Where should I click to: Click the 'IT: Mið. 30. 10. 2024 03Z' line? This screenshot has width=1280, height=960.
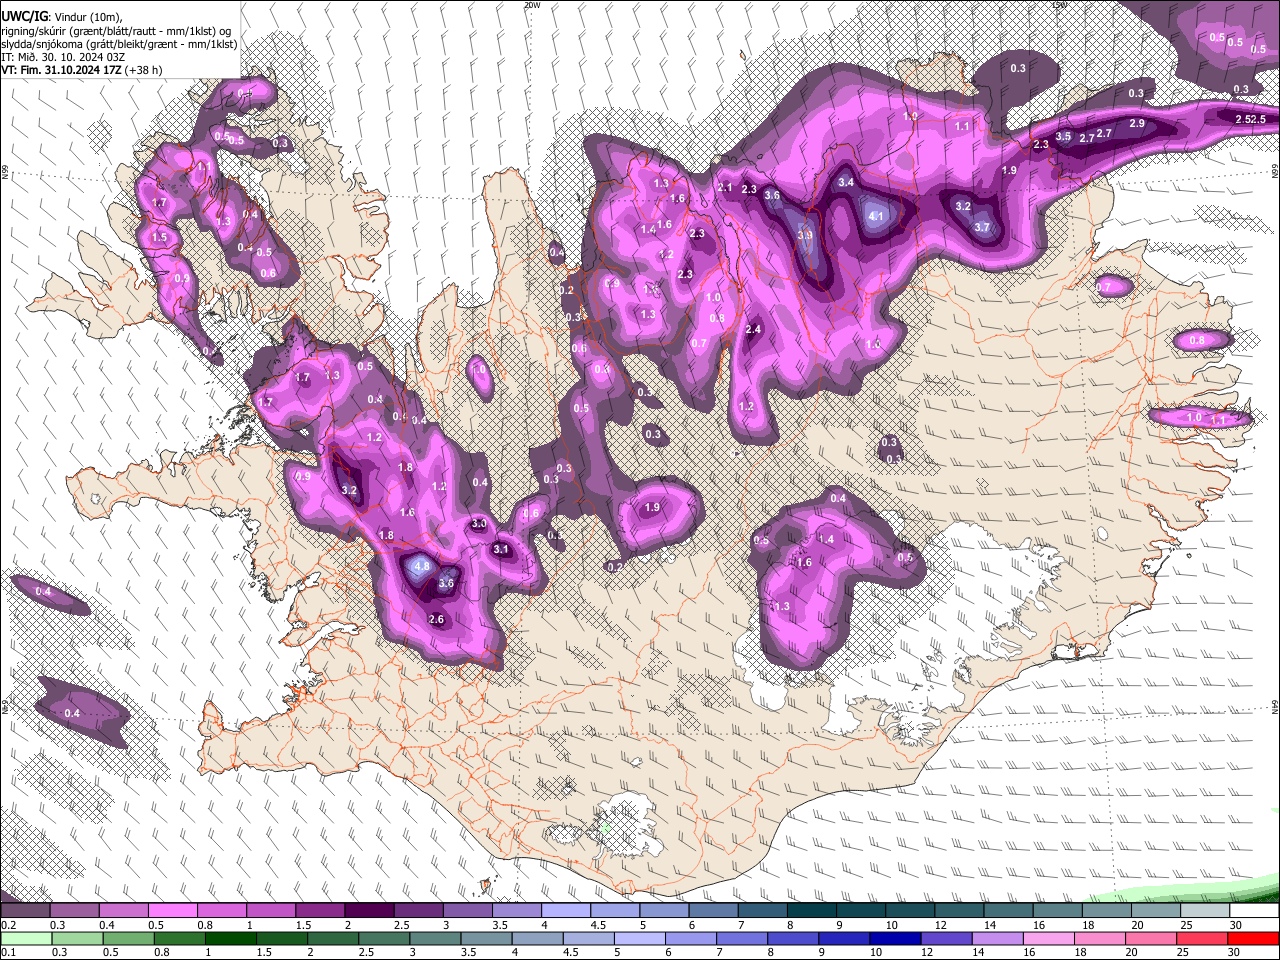[x=64, y=57]
